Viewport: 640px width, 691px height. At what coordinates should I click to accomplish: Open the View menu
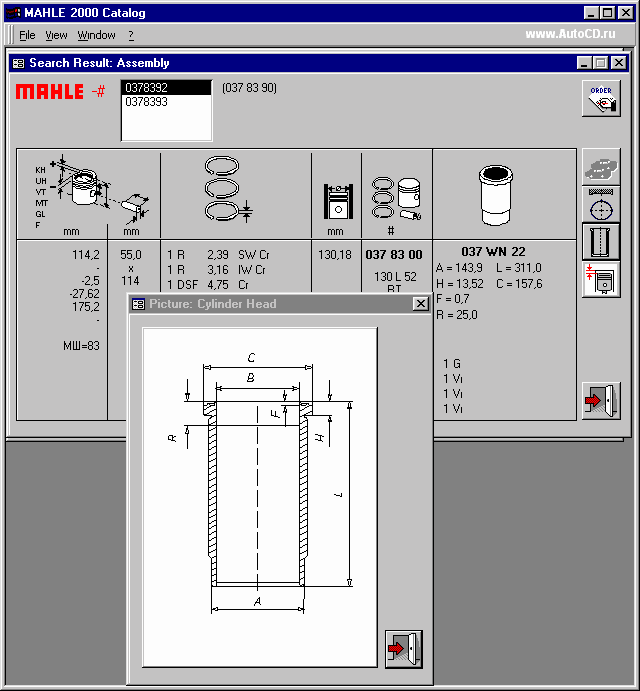(x=56, y=35)
